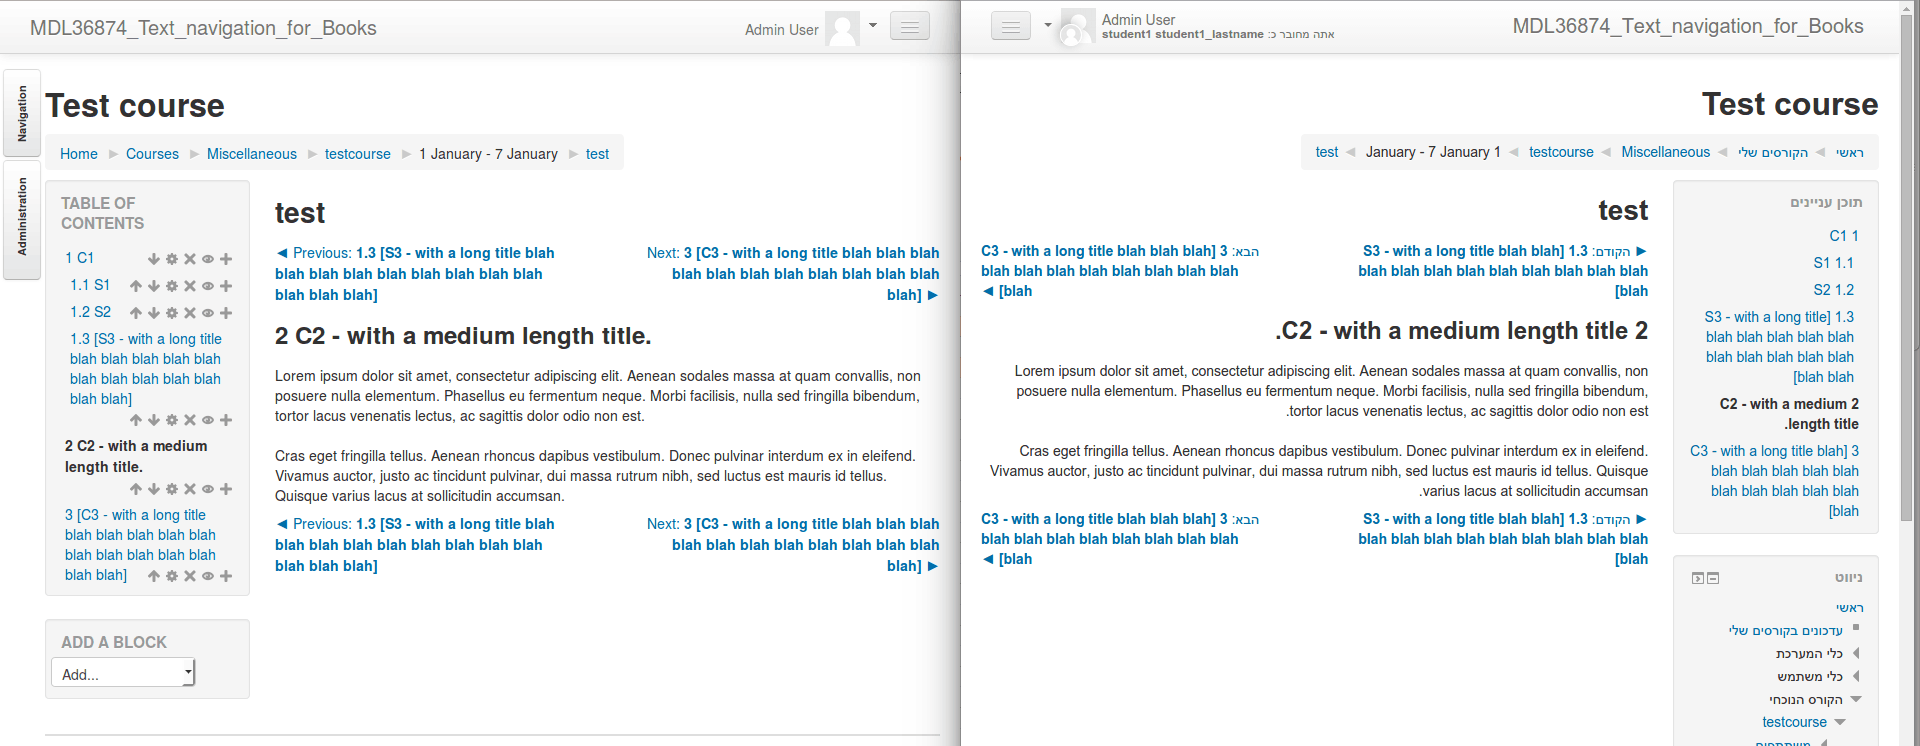The image size is (1920, 746).
Task: Move subchapter 1.1 S1 up
Action: pos(136,286)
